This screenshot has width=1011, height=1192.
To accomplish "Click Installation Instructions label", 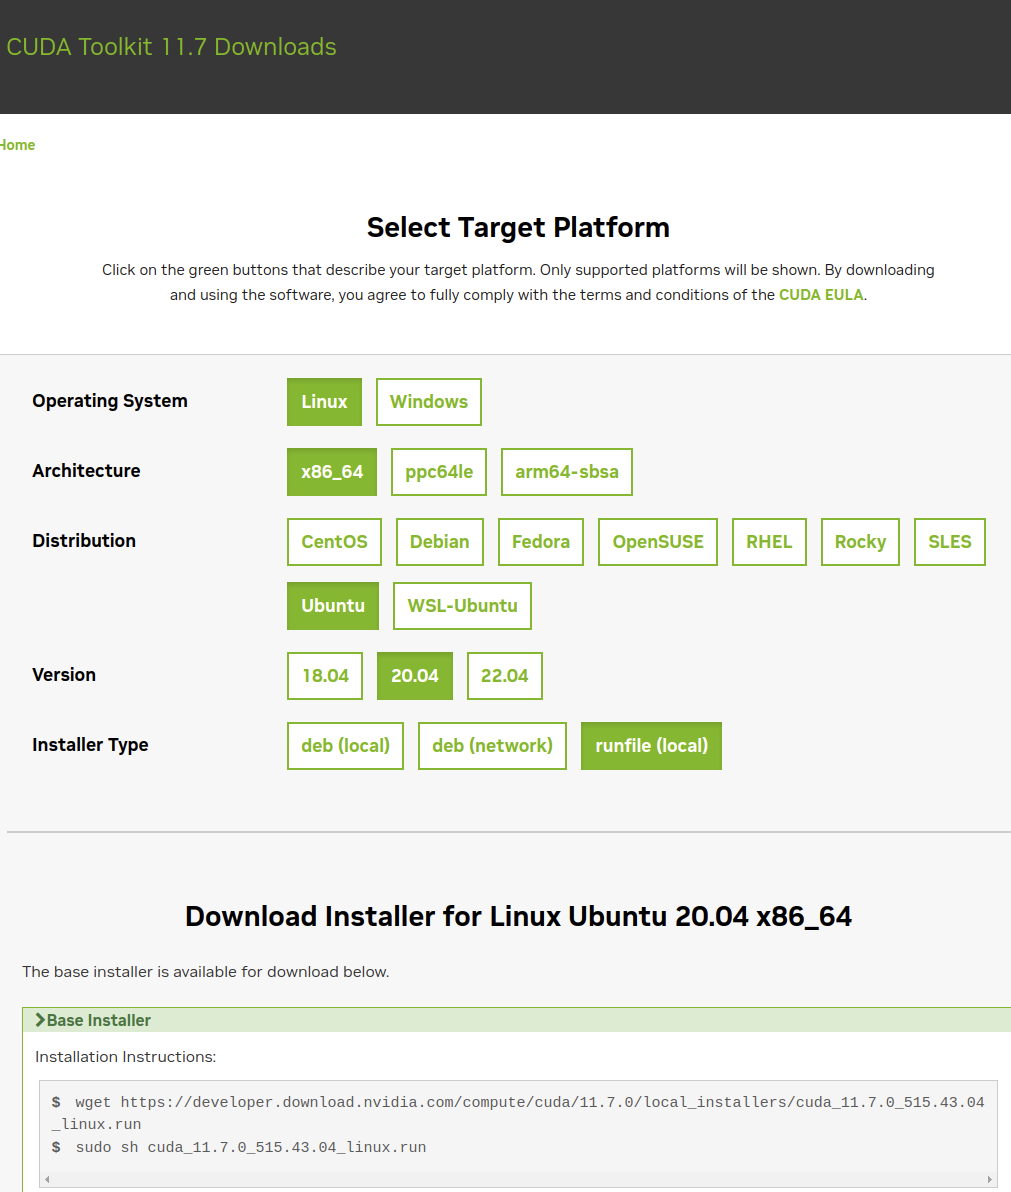I will point(125,1057).
